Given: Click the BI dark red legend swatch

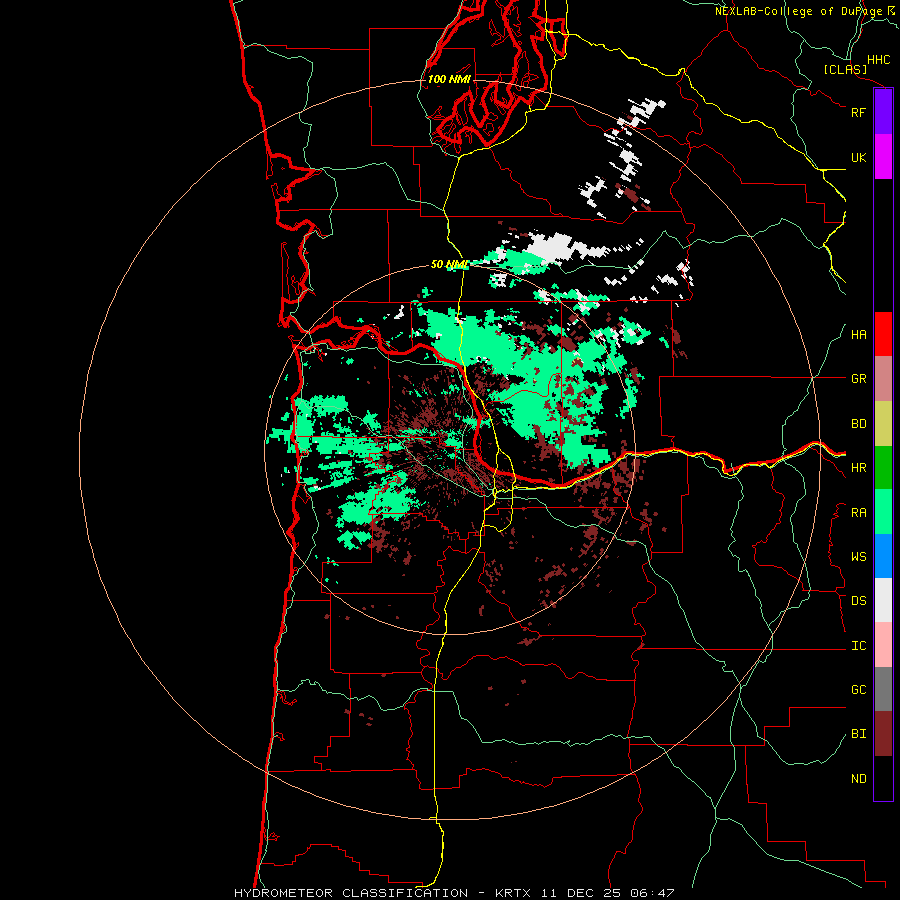Looking at the screenshot, I should click(x=883, y=734).
